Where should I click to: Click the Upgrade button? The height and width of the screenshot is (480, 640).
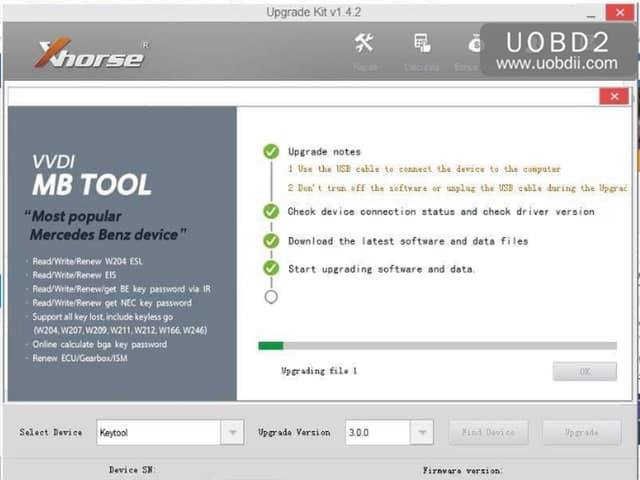point(582,432)
